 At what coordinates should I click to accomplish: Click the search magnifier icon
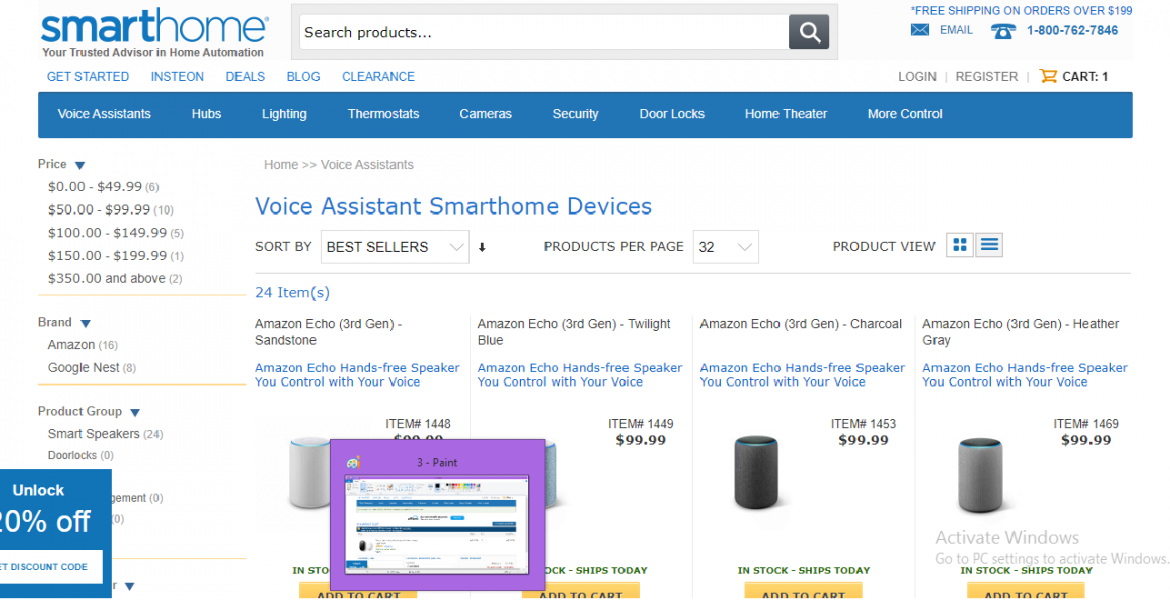(x=808, y=32)
